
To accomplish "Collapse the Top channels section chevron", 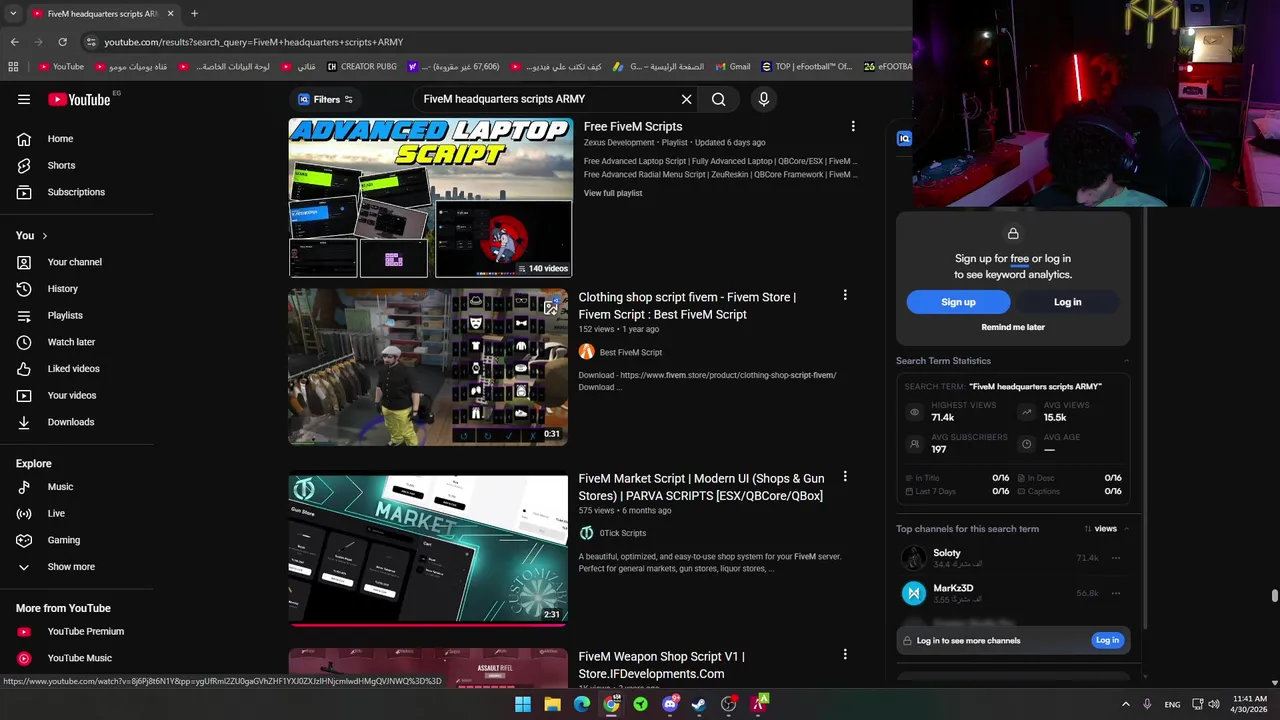I will coord(1126,529).
